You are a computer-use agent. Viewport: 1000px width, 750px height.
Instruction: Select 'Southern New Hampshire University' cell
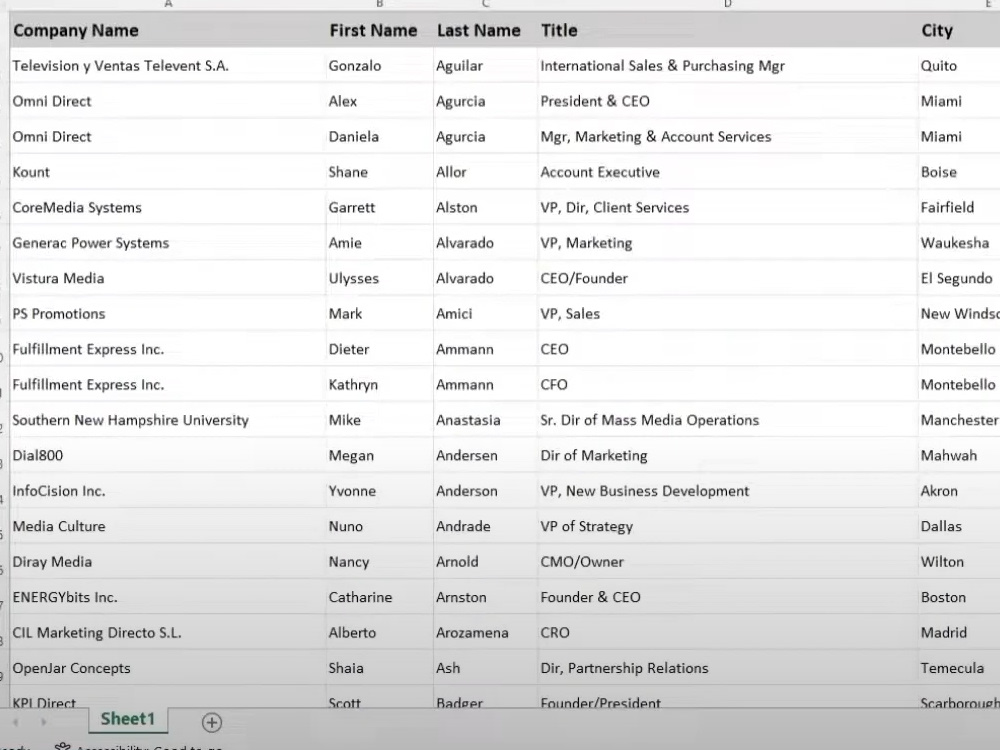pos(167,420)
